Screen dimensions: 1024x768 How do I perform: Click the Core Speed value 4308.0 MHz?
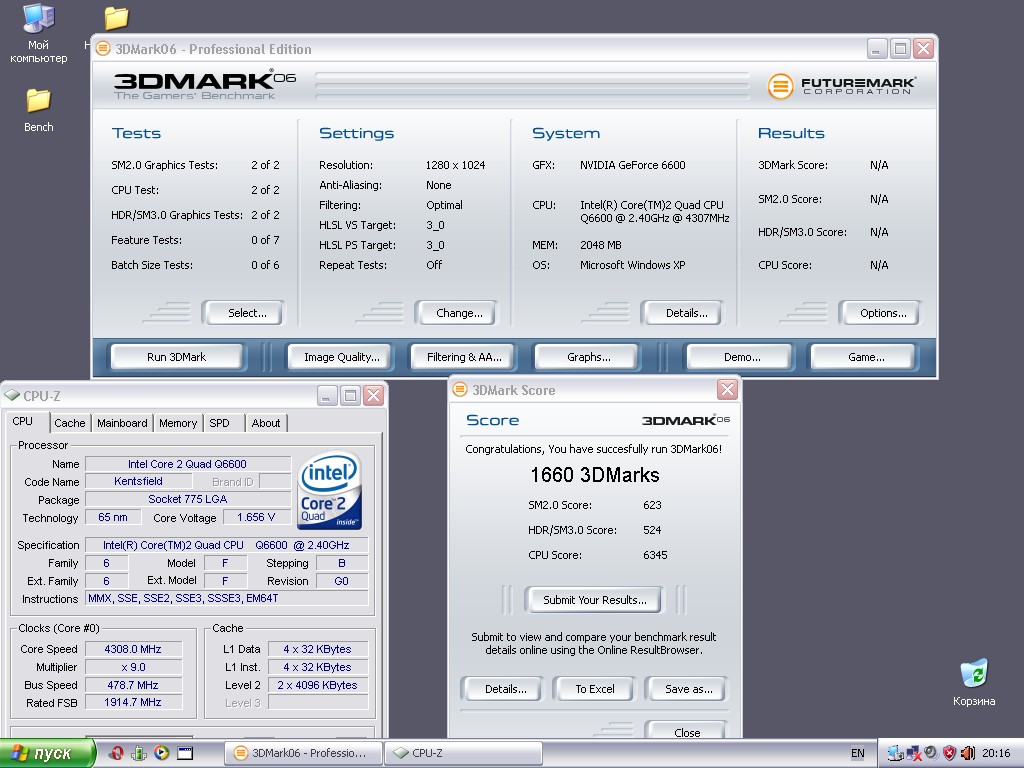click(133, 649)
